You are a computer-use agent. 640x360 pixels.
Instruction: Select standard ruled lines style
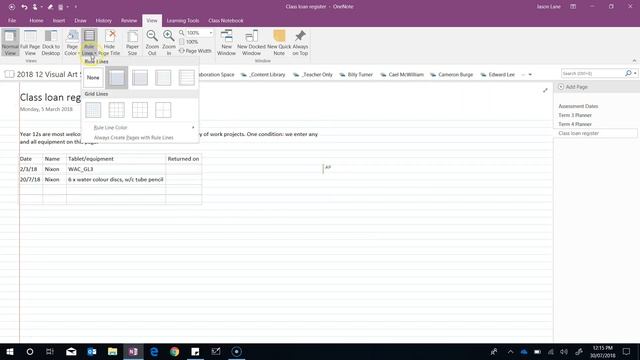pyautogui.click(x=163, y=78)
